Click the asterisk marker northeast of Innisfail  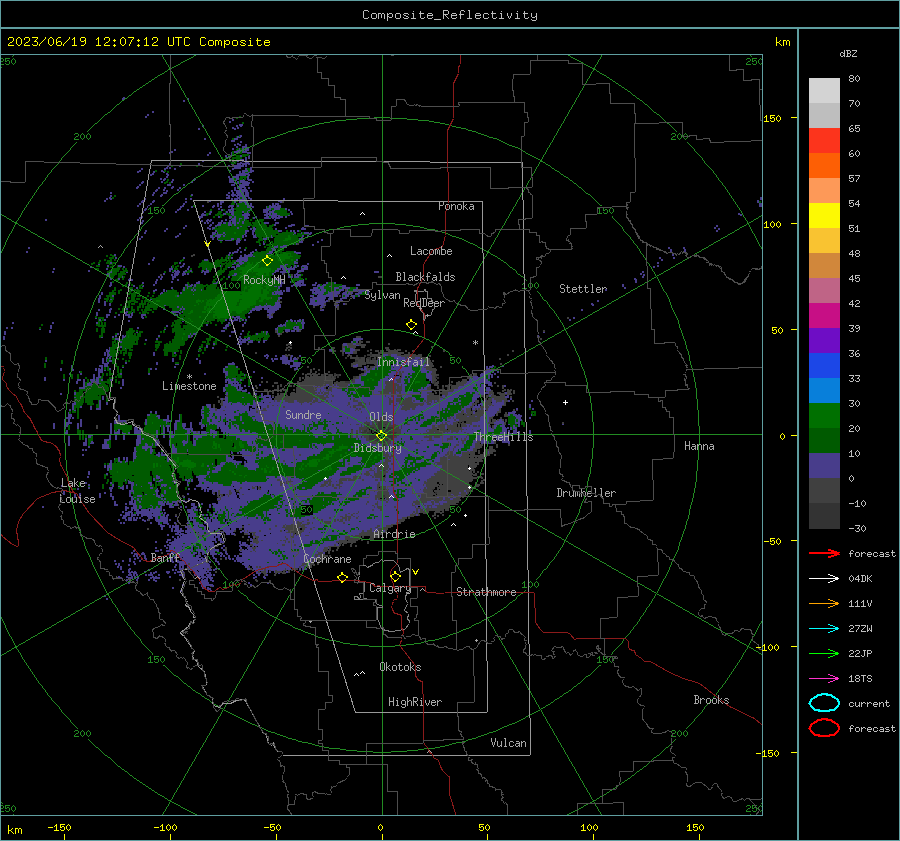tap(475, 343)
